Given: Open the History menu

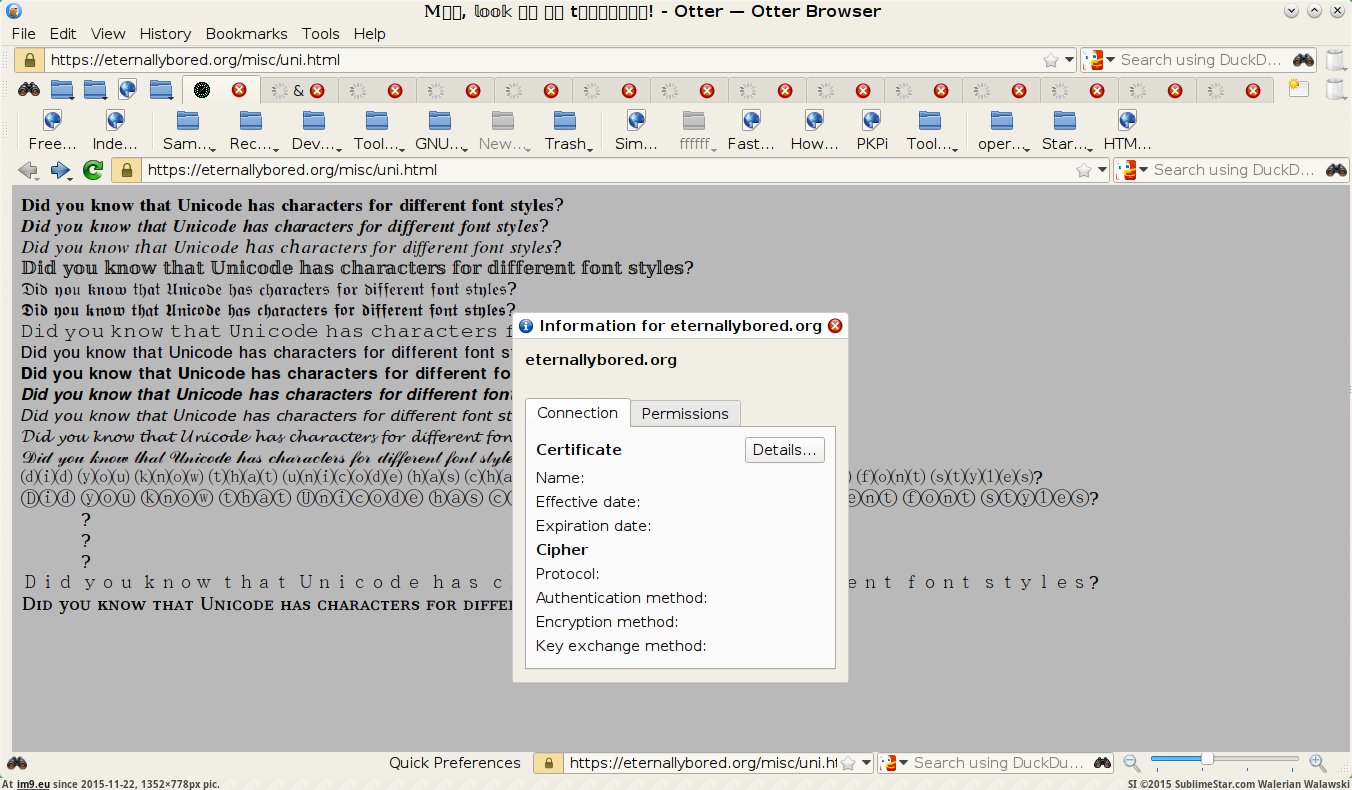Looking at the screenshot, I should point(165,33).
